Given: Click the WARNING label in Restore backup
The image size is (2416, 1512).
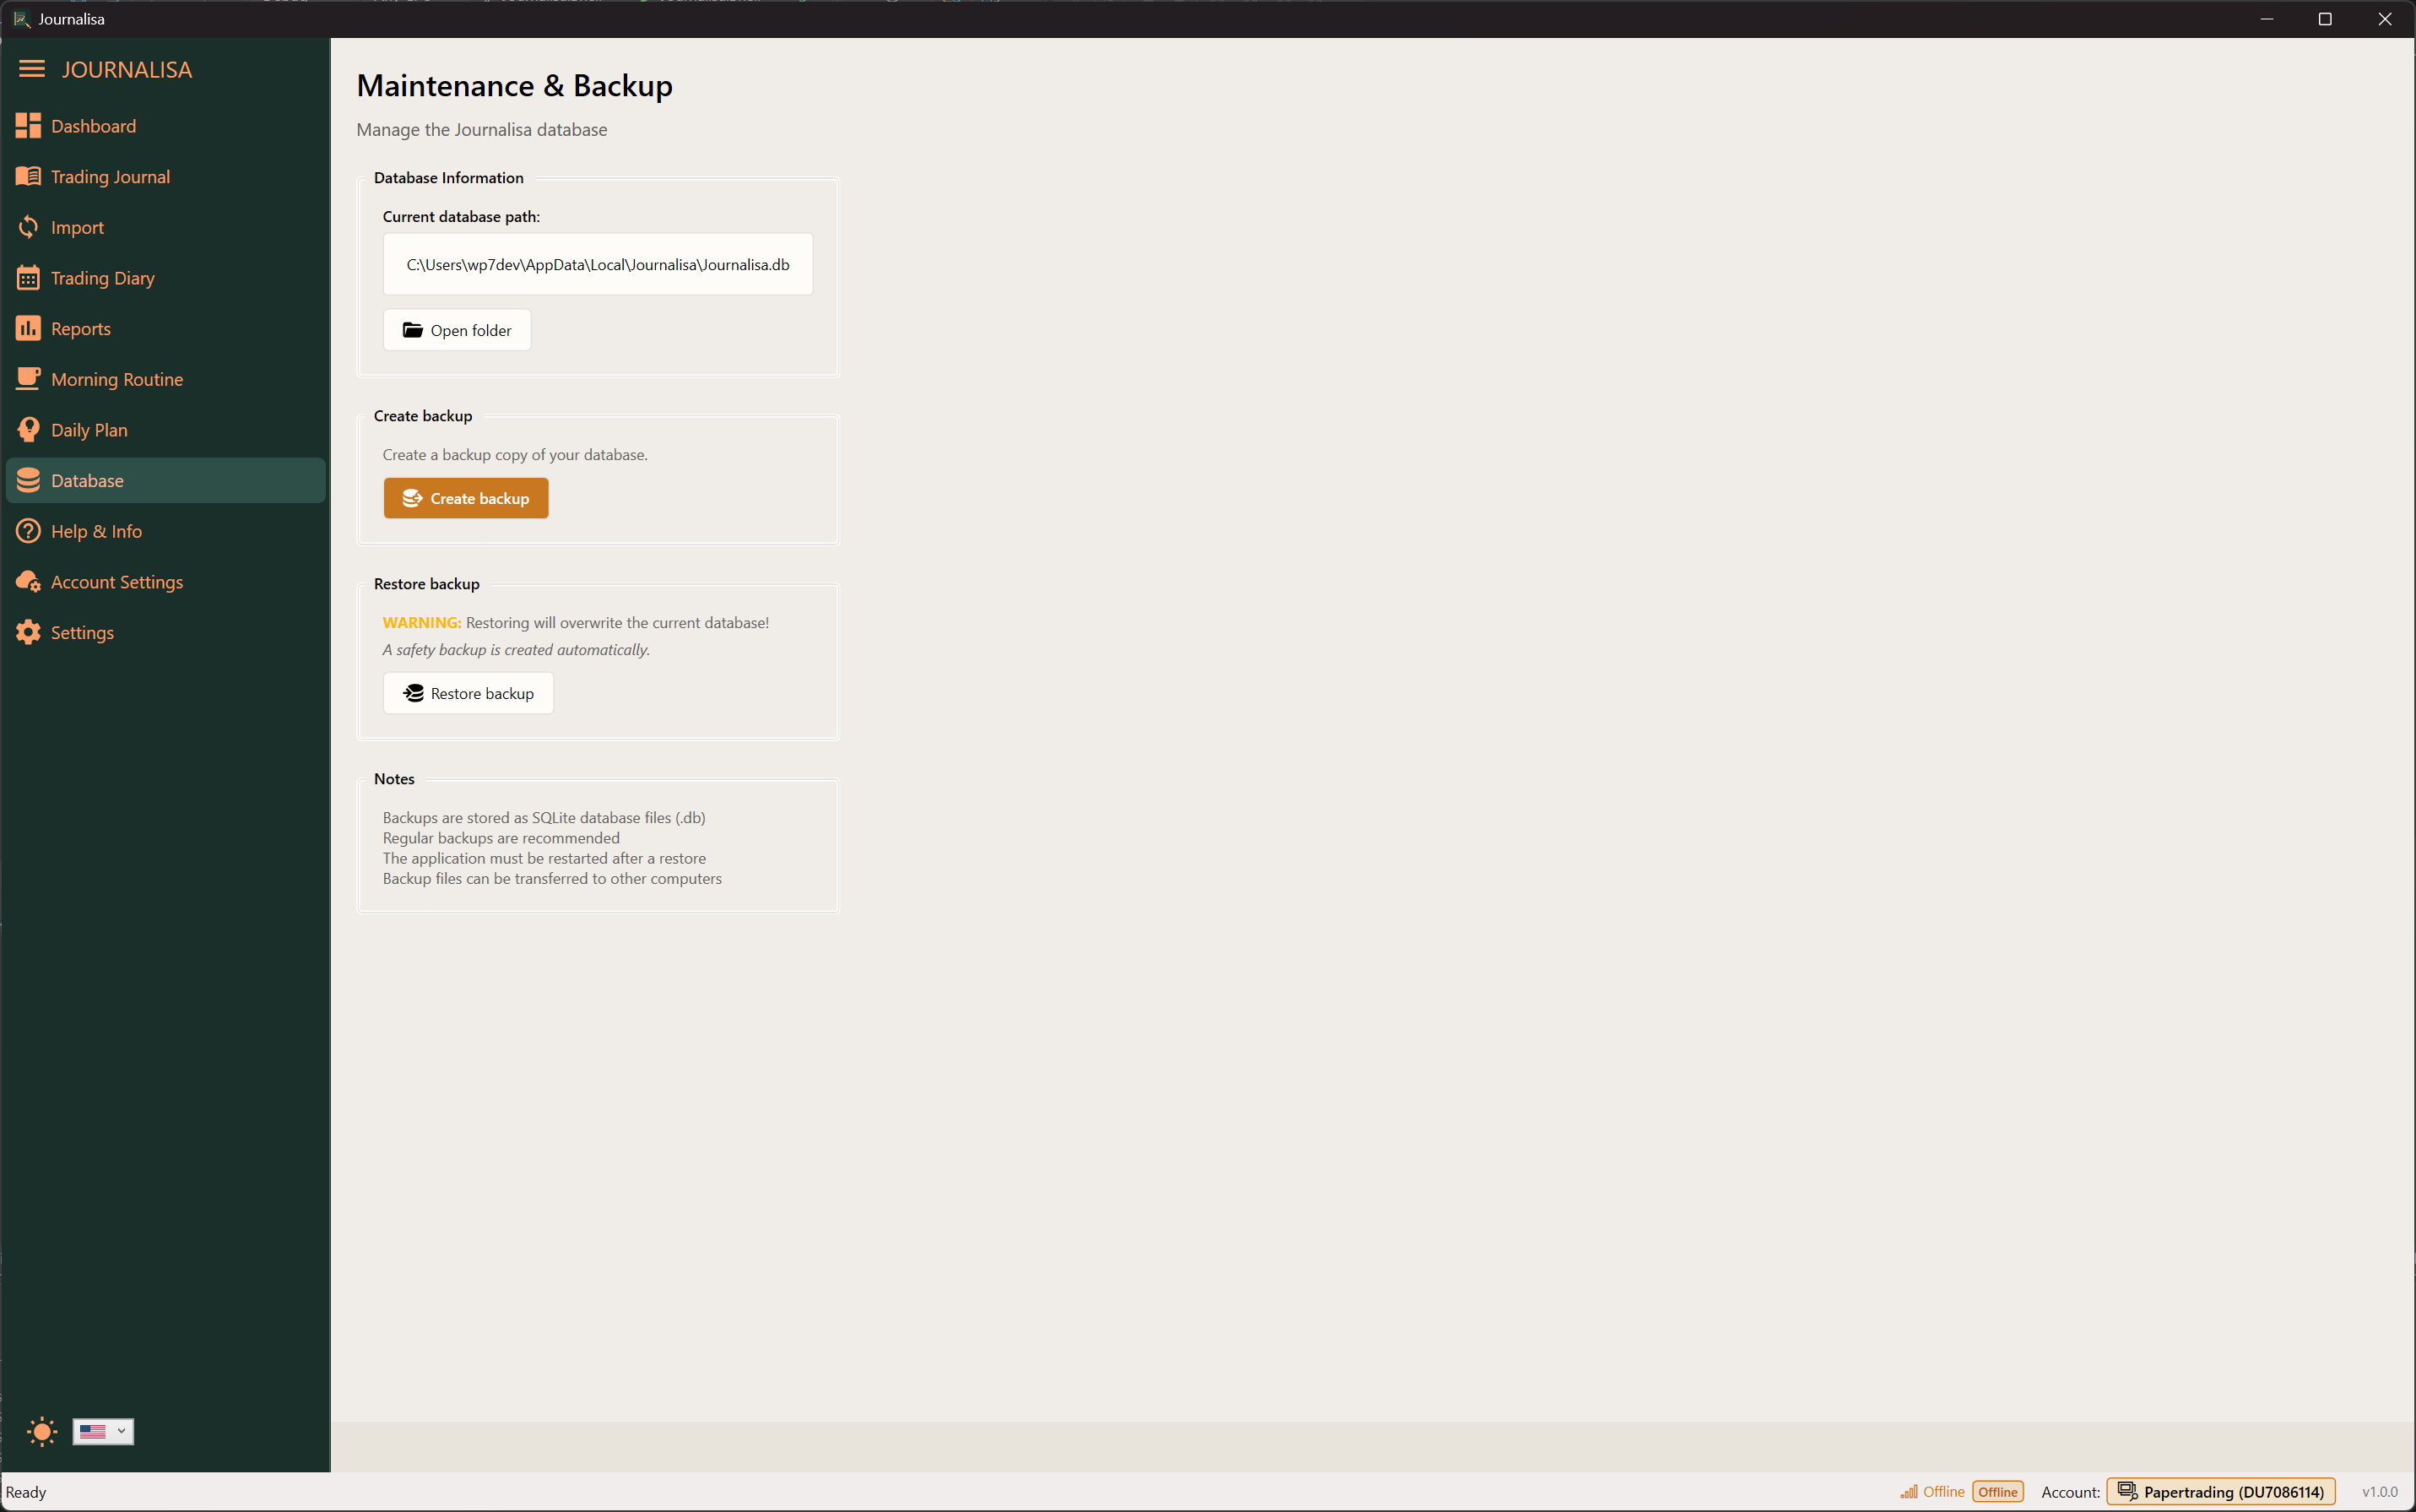Looking at the screenshot, I should tap(422, 622).
